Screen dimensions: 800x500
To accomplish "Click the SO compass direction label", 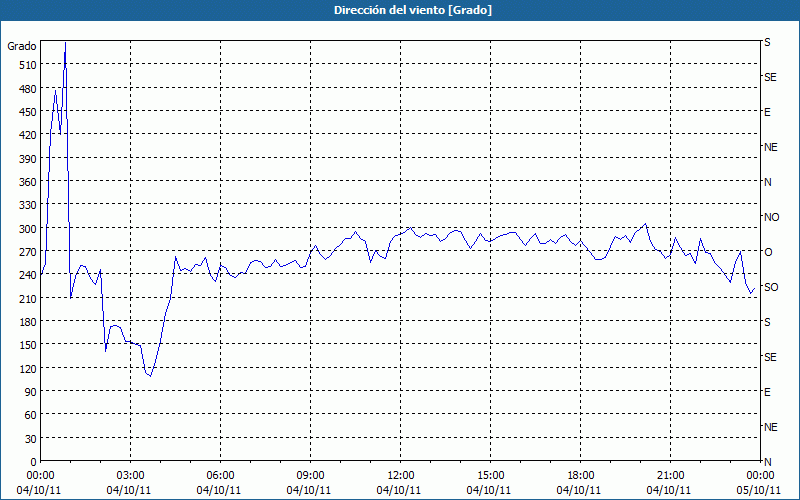I will [x=771, y=287].
